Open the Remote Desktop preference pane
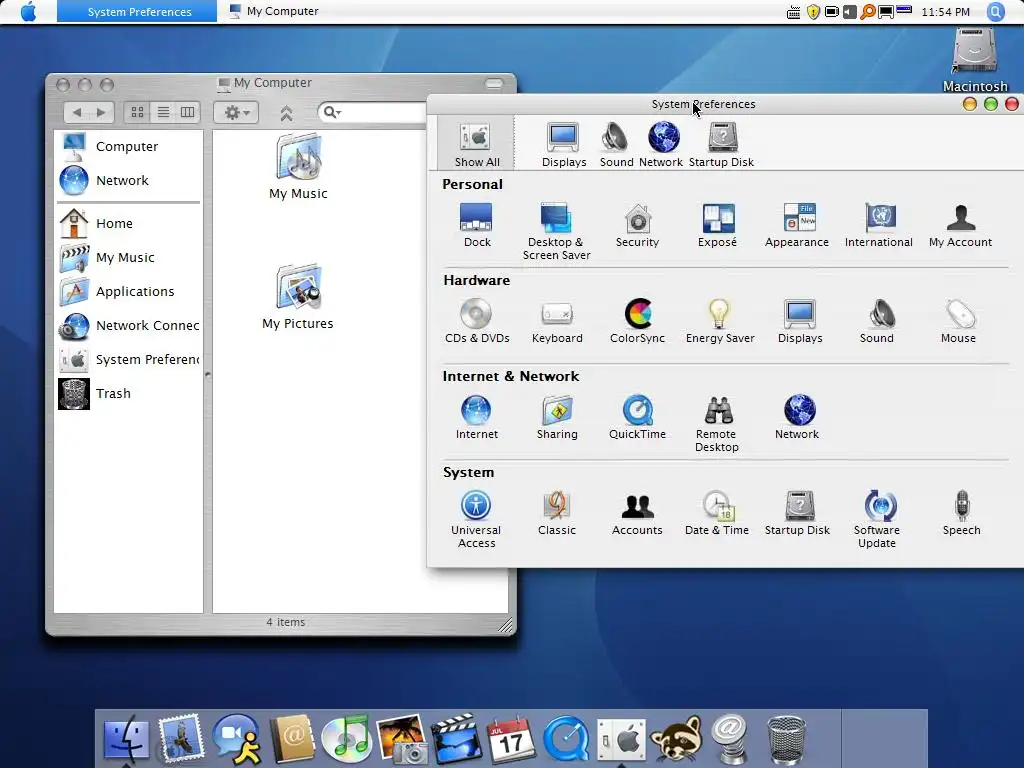The width and height of the screenshot is (1024, 768). point(717,423)
